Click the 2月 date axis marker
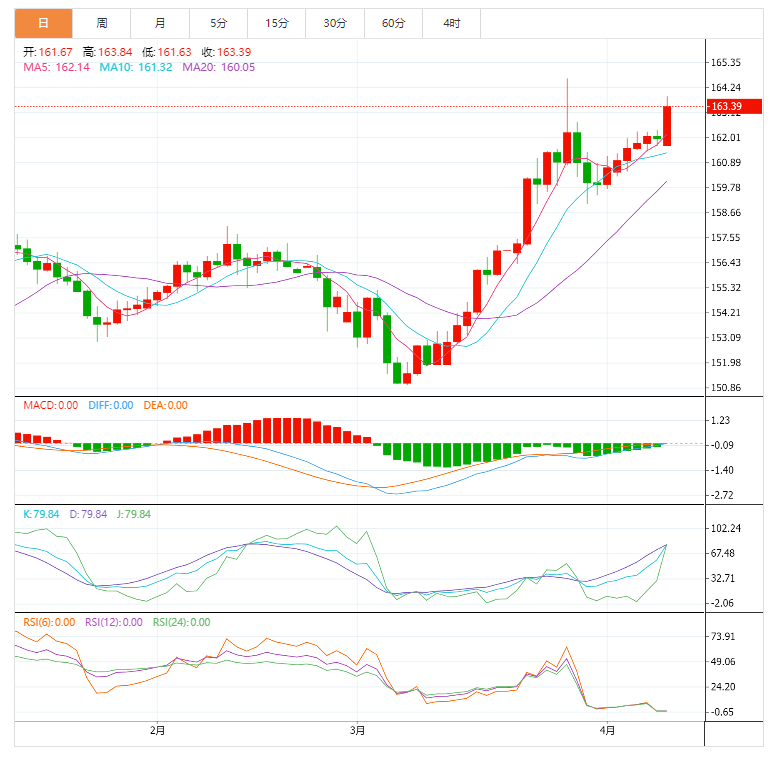This screenshot has width=774, height=759. [x=157, y=730]
